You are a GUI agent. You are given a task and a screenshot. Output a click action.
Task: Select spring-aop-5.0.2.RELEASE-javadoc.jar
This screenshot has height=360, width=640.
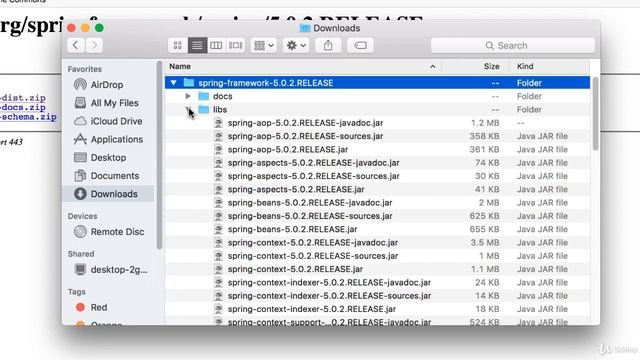[x=378, y=123]
